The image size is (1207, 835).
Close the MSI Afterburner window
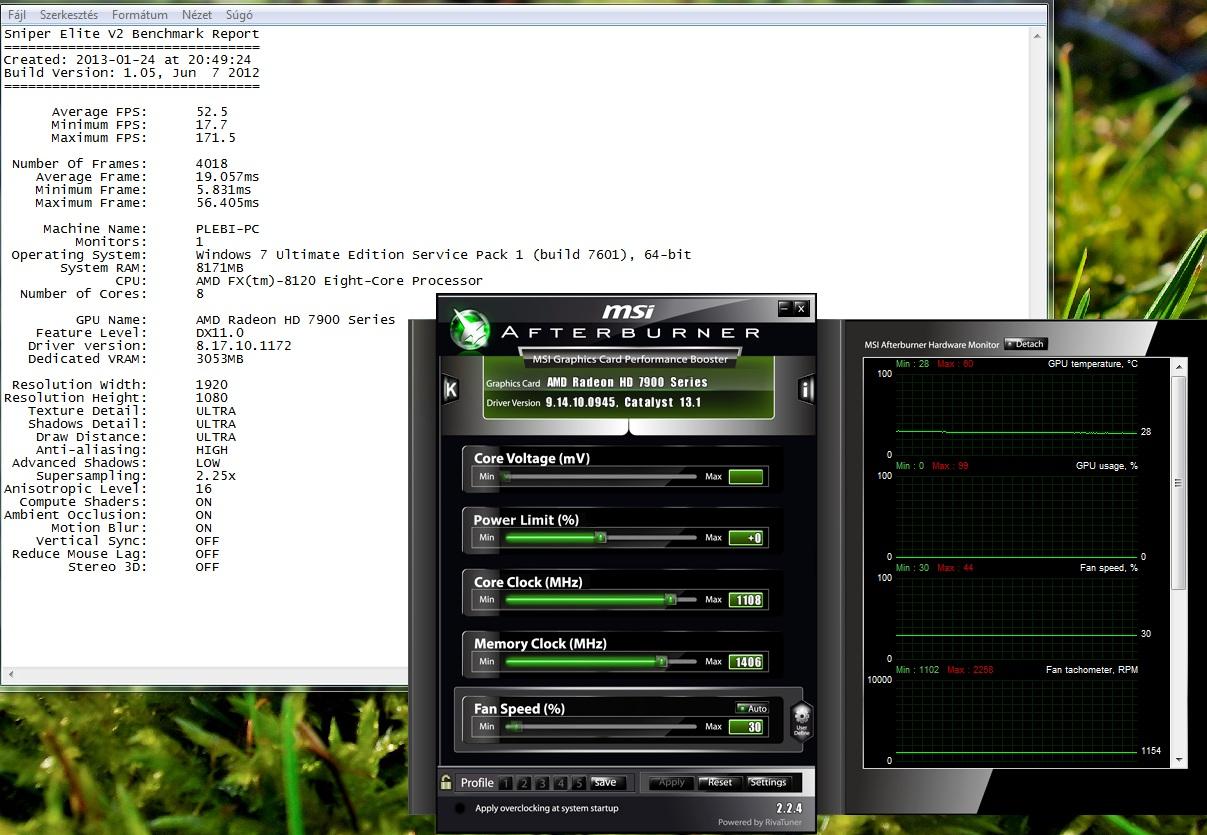pos(801,308)
